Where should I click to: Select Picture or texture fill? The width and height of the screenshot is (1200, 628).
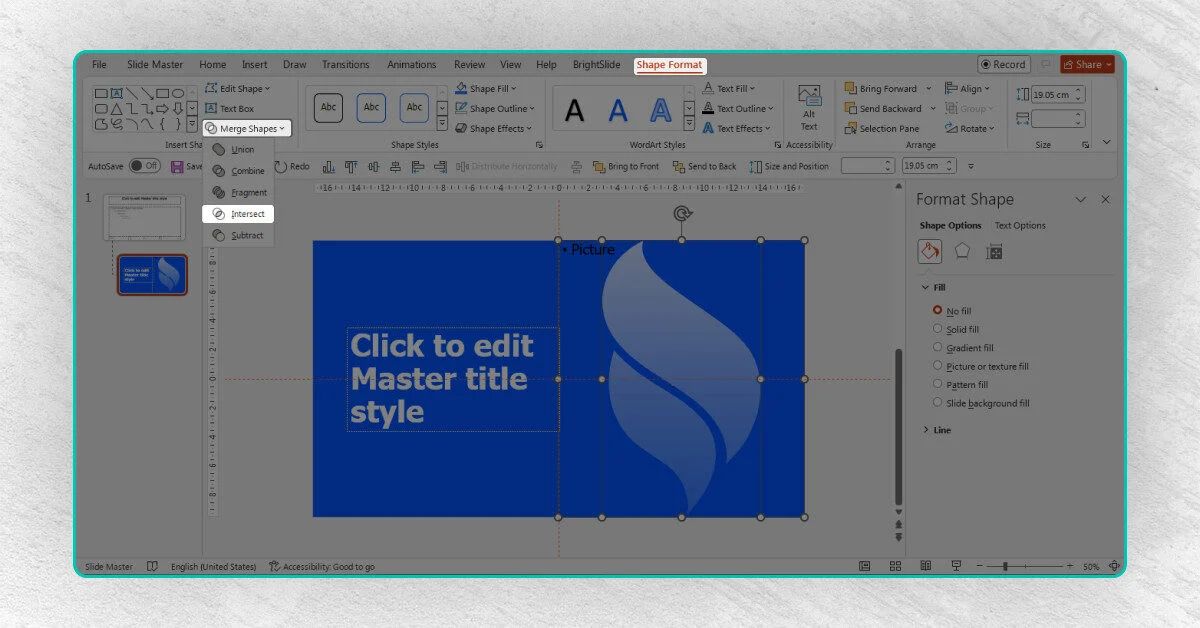tap(937, 366)
